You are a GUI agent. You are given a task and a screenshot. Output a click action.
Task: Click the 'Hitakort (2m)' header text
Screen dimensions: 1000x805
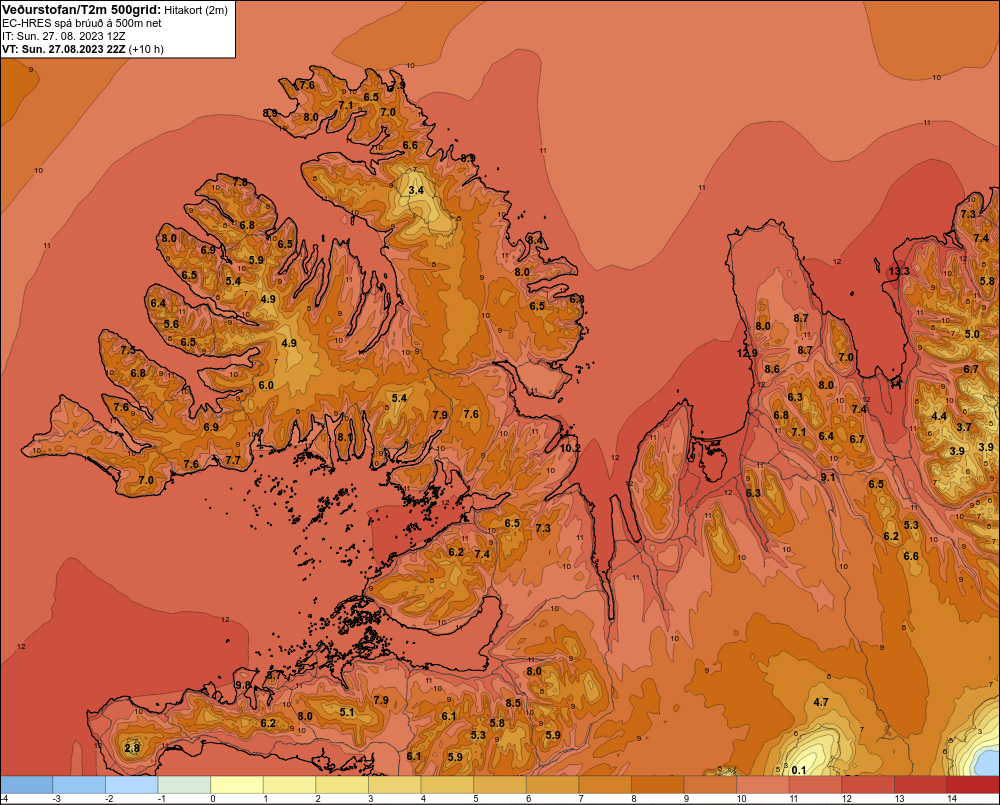(x=196, y=10)
